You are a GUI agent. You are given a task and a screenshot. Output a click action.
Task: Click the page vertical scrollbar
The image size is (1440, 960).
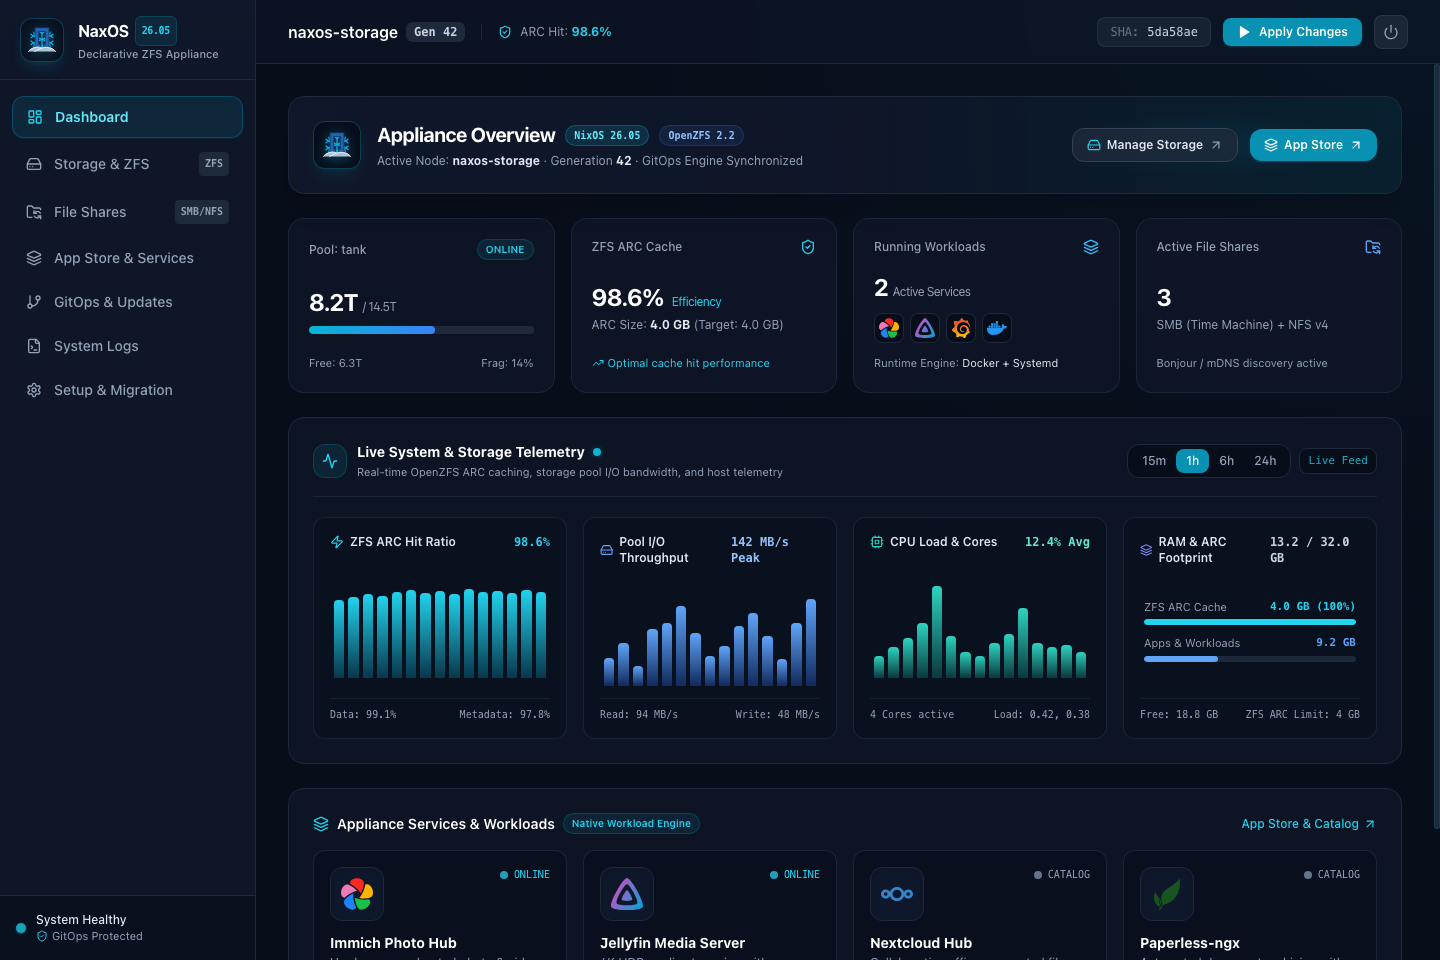coord(1436,447)
